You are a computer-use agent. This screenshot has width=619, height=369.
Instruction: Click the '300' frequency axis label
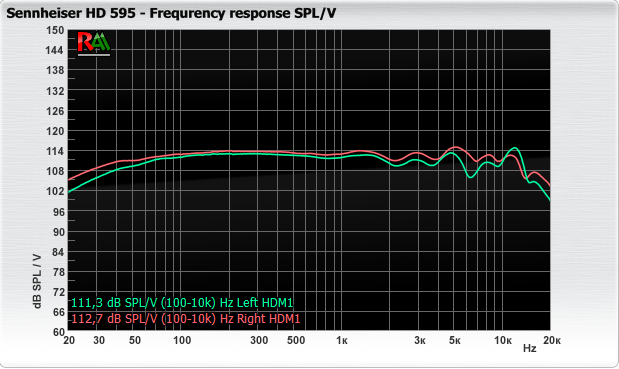pos(259,340)
